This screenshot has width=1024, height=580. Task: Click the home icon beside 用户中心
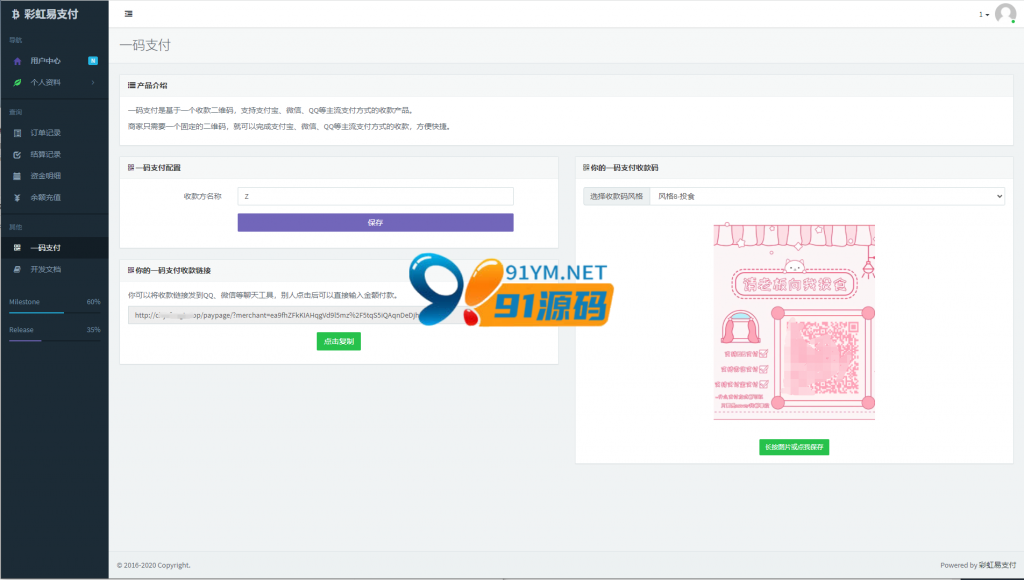(x=18, y=61)
